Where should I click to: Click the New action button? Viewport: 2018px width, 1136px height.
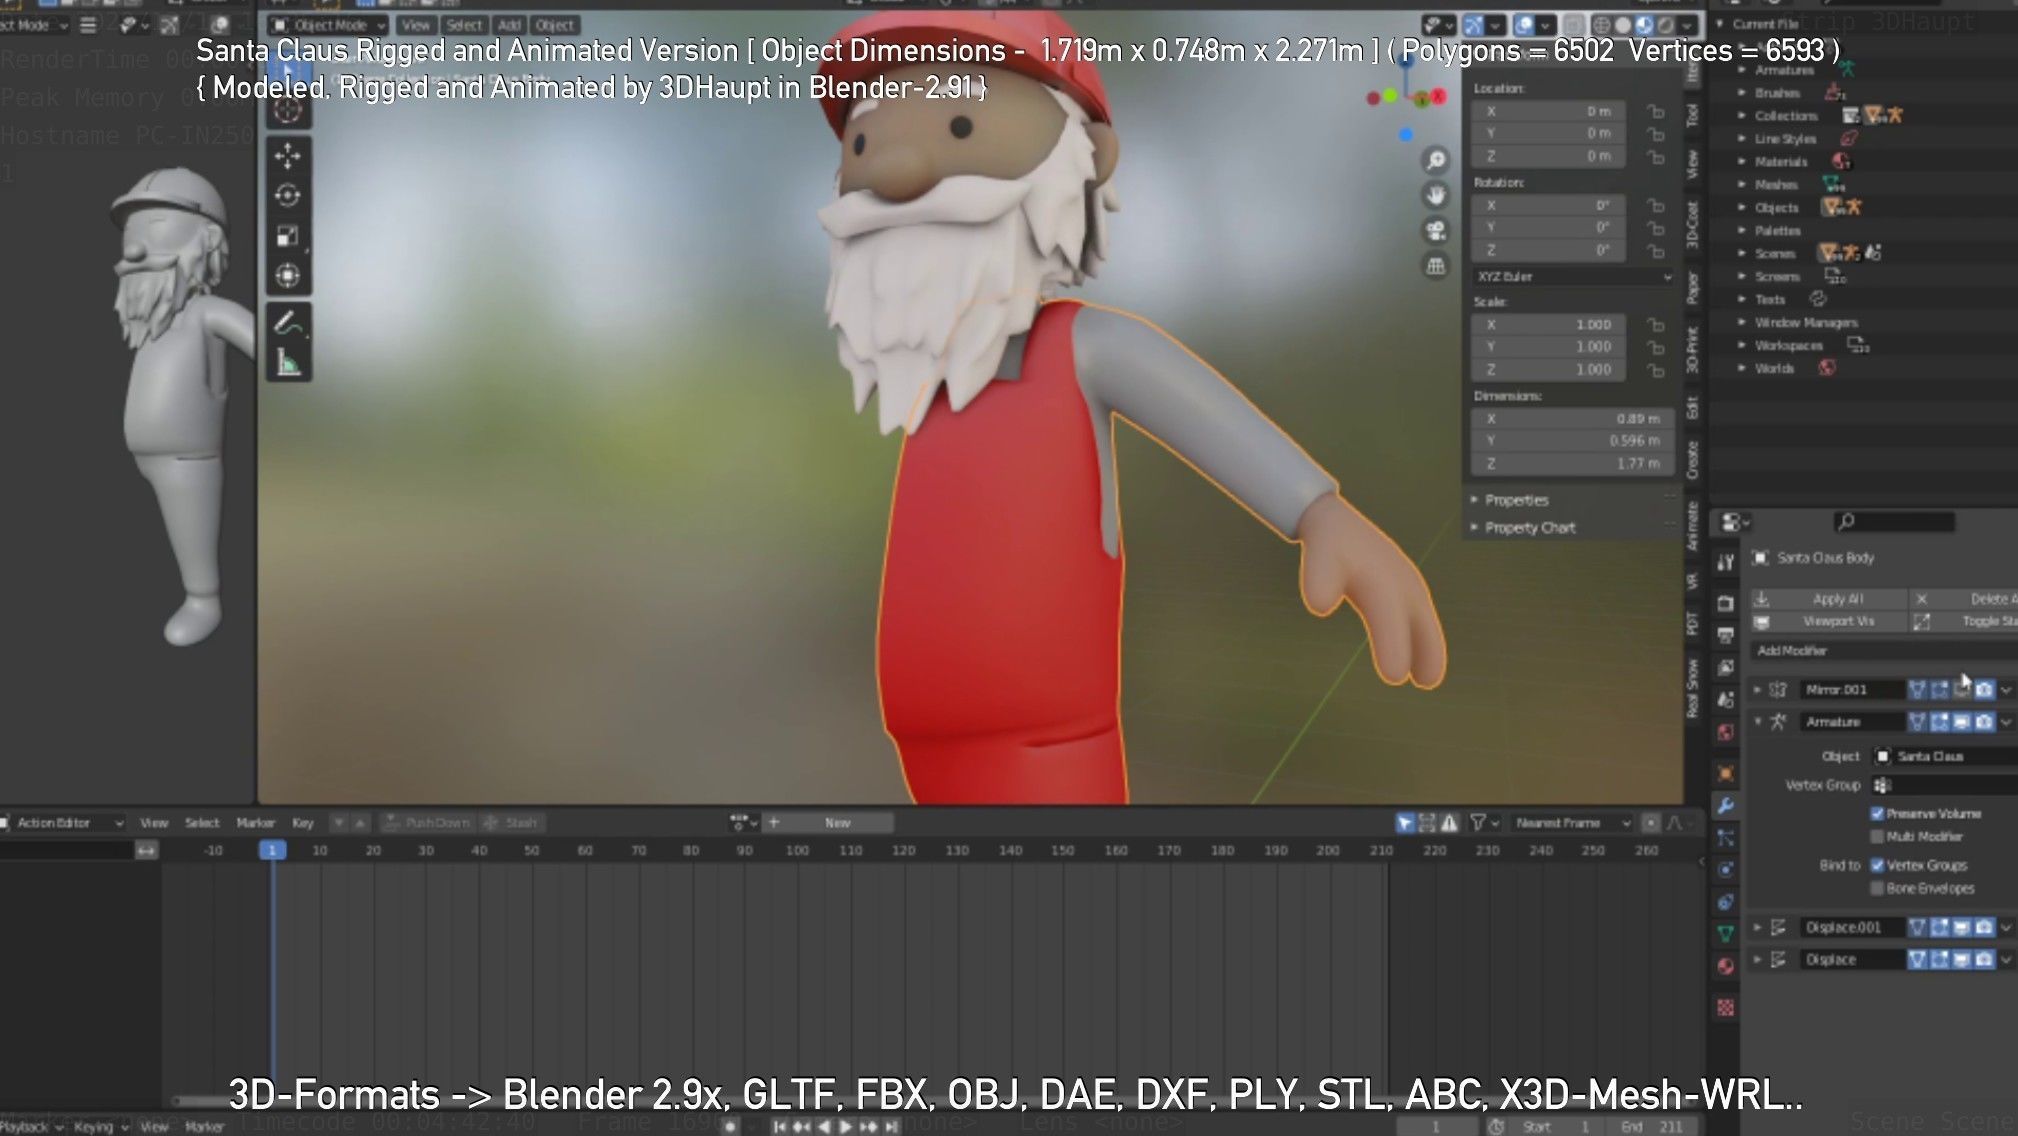click(x=838, y=823)
